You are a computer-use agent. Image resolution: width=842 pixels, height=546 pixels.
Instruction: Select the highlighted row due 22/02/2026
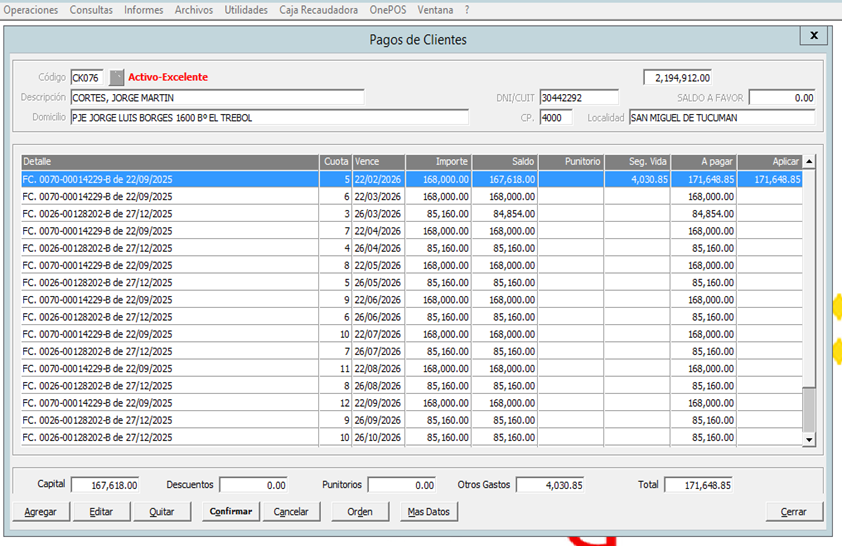pos(412,179)
